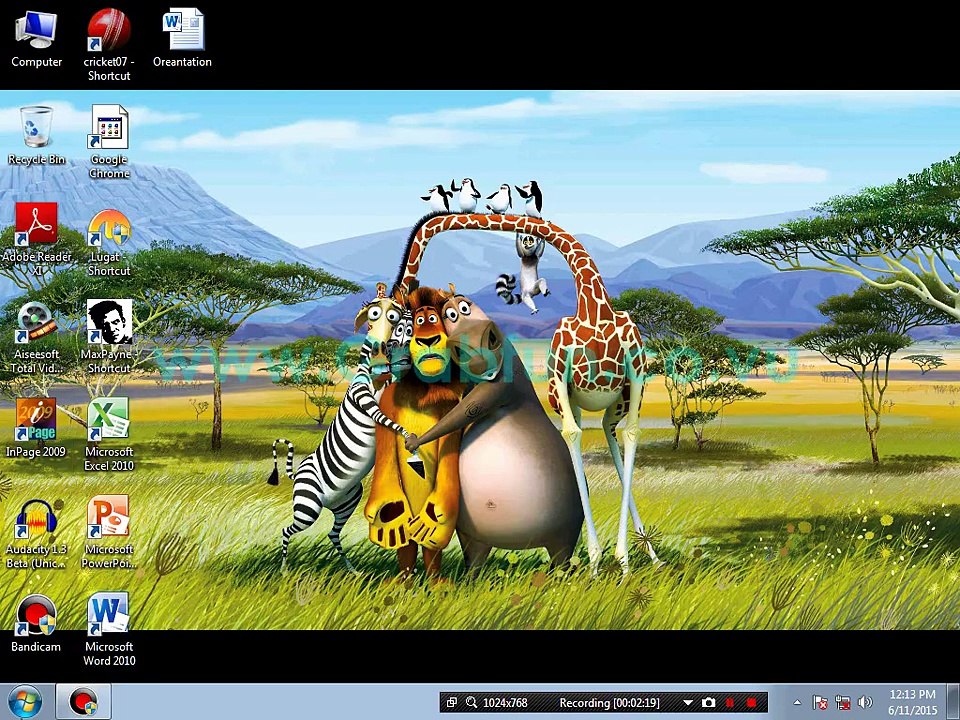
Task: Open the volume speaker icon
Action: point(865,702)
